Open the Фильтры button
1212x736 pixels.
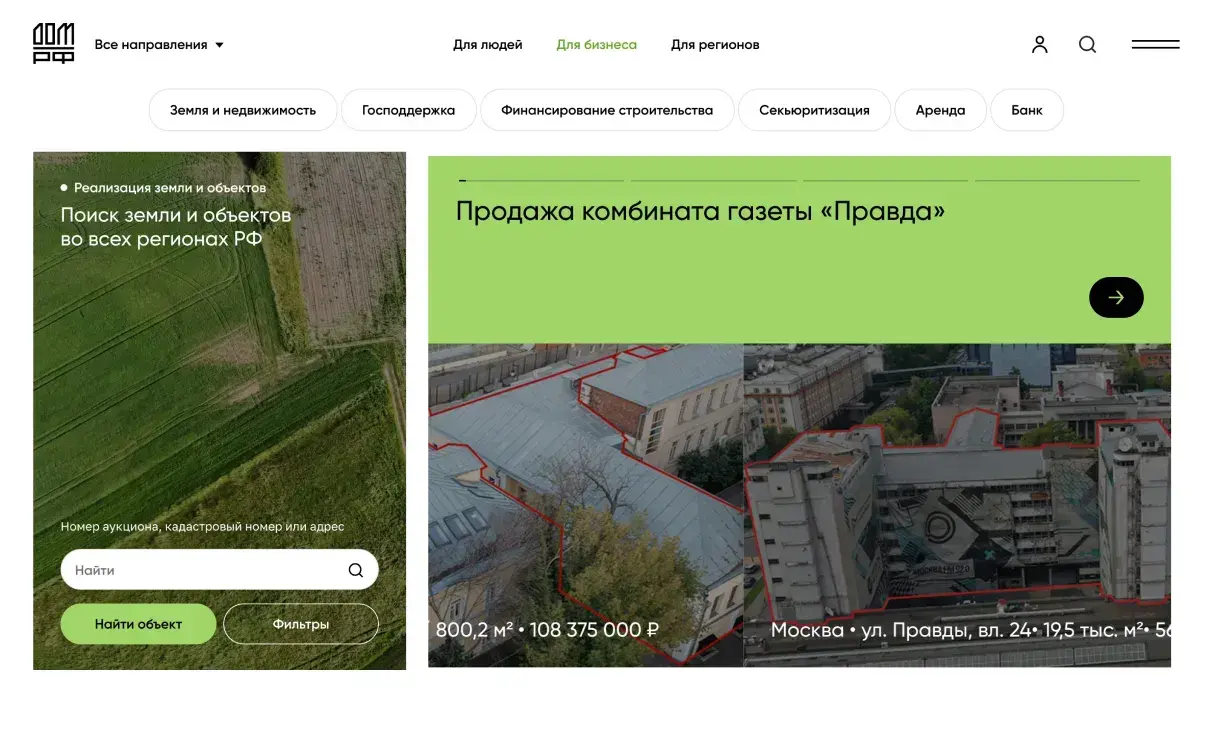pos(301,624)
